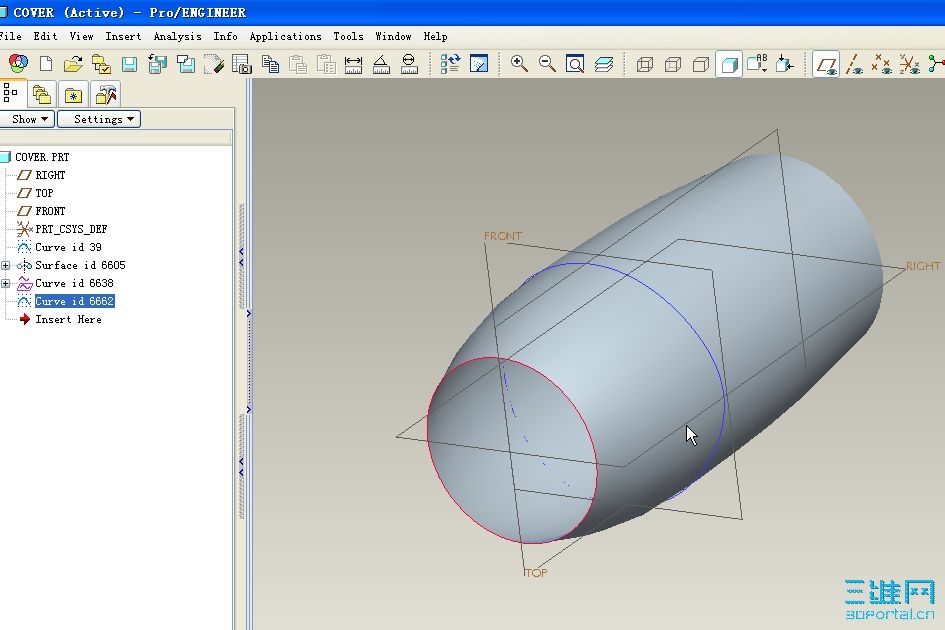The image size is (945, 630).
Task: Click the Zoom In magnifier icon
Action: (519, 64)
